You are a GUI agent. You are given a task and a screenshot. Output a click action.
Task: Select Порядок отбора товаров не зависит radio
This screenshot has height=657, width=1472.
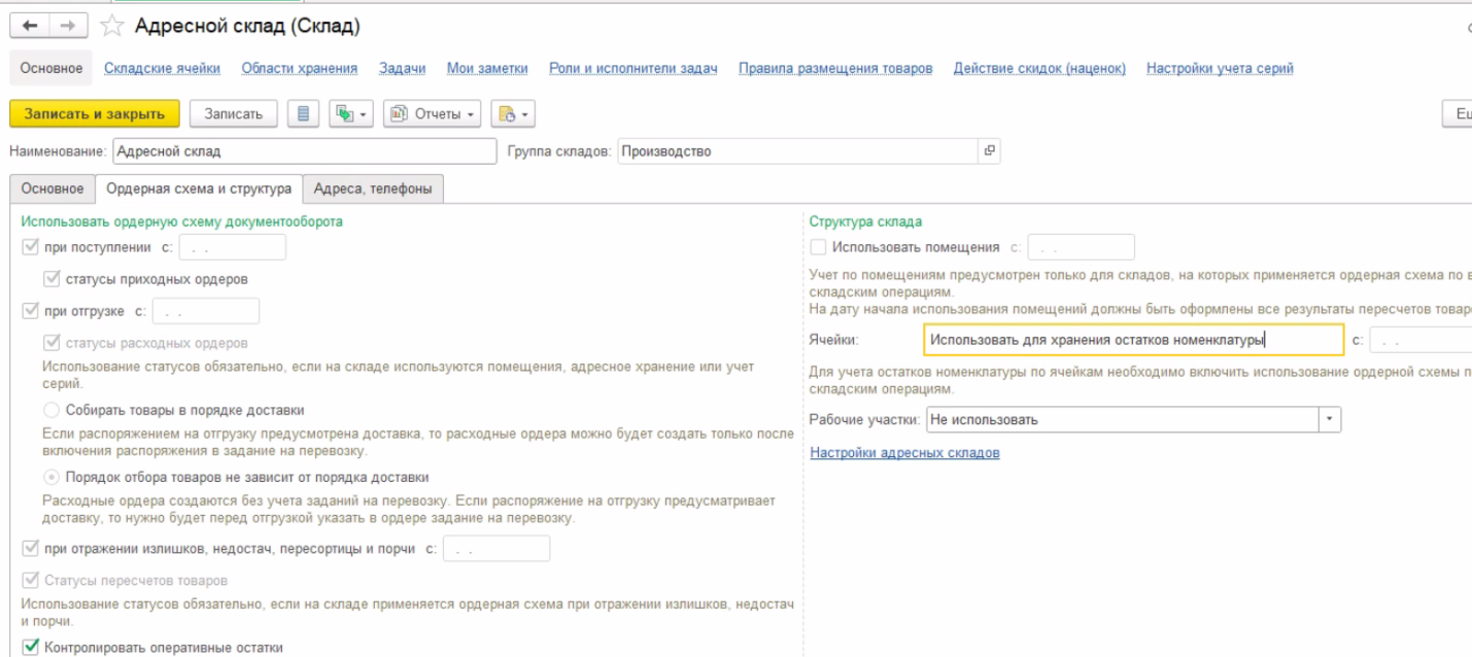tap(52, 477)
